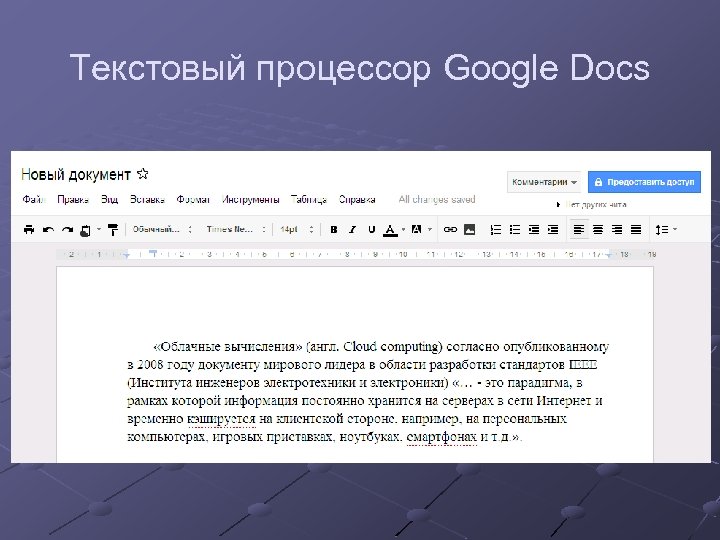This screenshot has width=720, height=540.
Task: Align text to the right
Action: pos(617,229)
